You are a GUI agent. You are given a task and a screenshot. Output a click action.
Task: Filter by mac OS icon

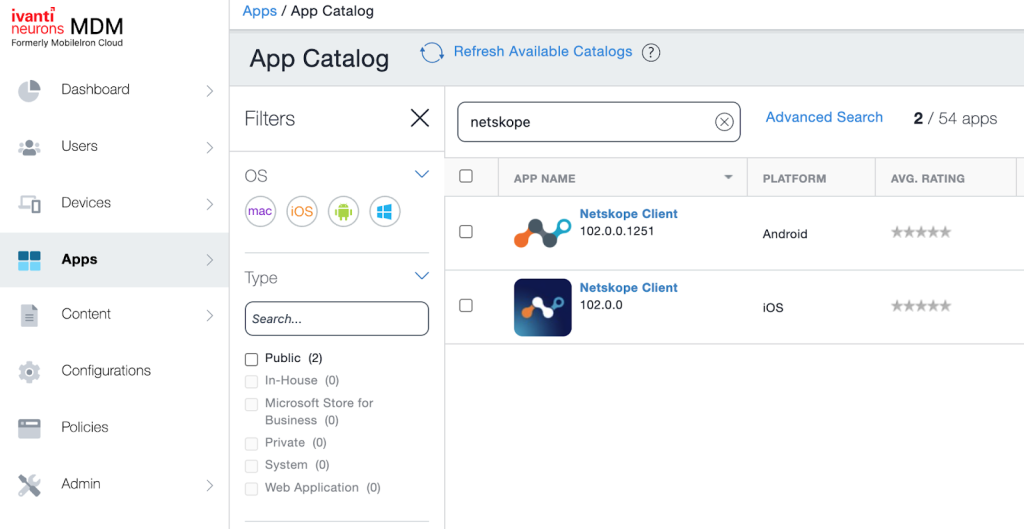pyautogui.click(x=260, y=212)
